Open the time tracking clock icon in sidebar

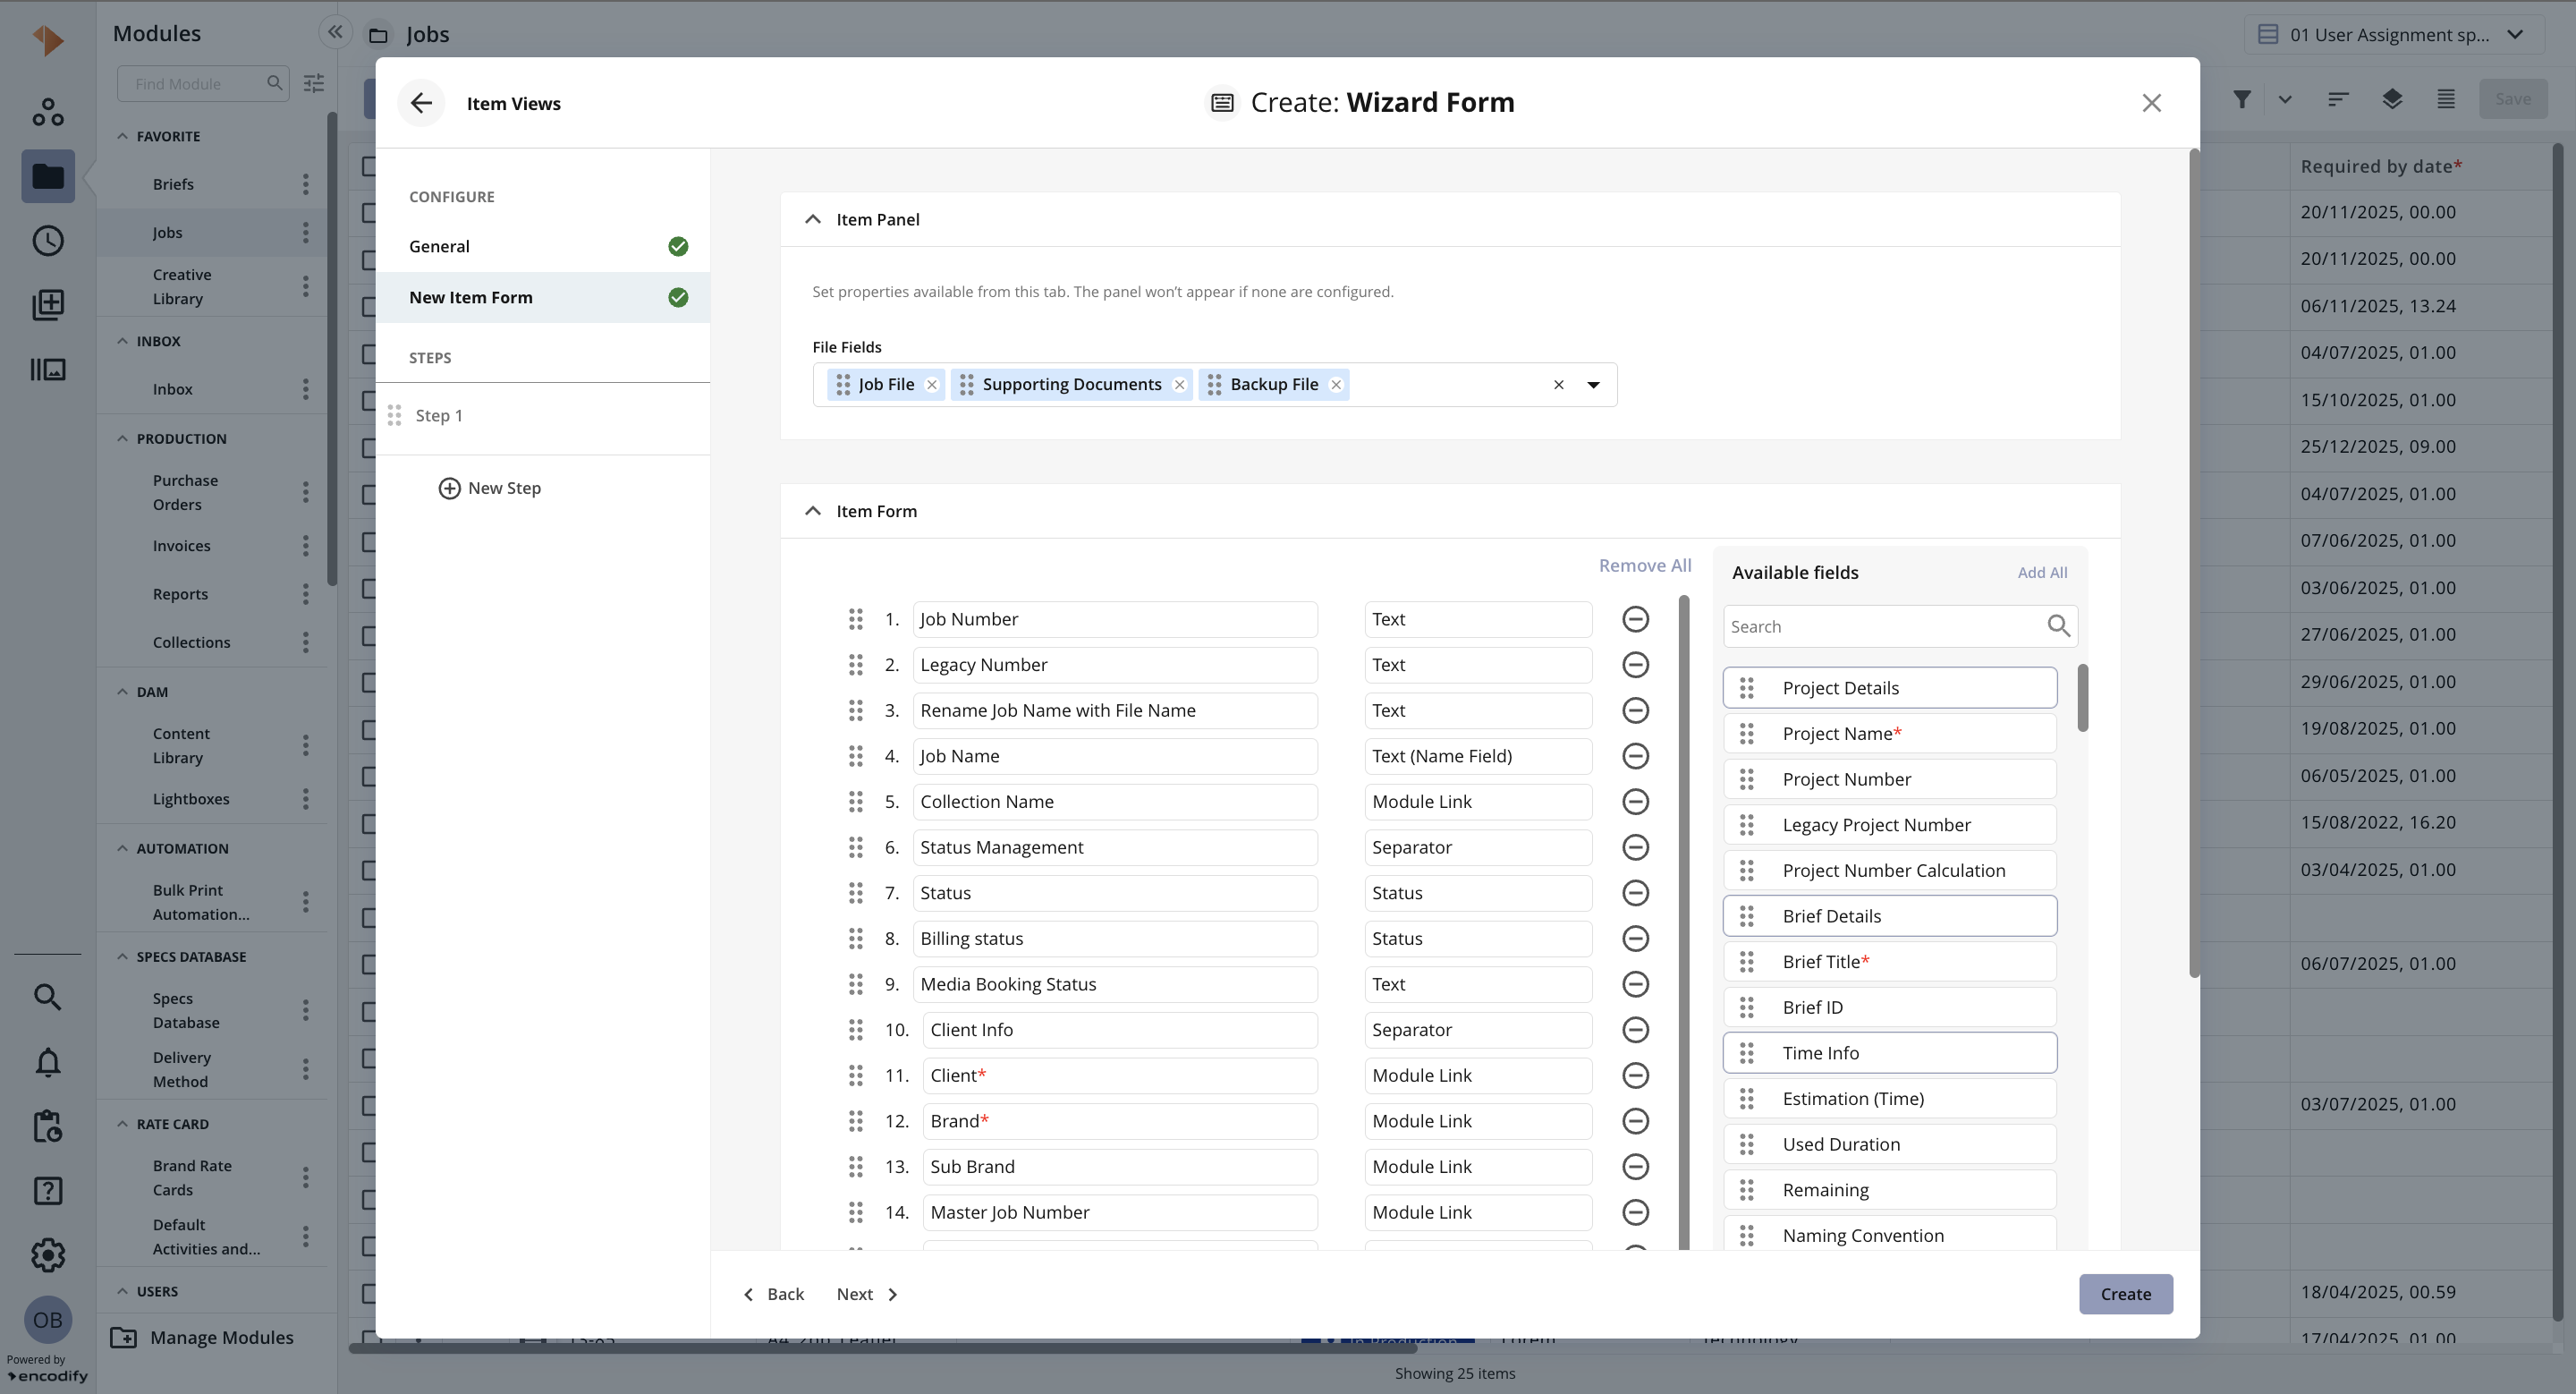[x=48, y=241]
